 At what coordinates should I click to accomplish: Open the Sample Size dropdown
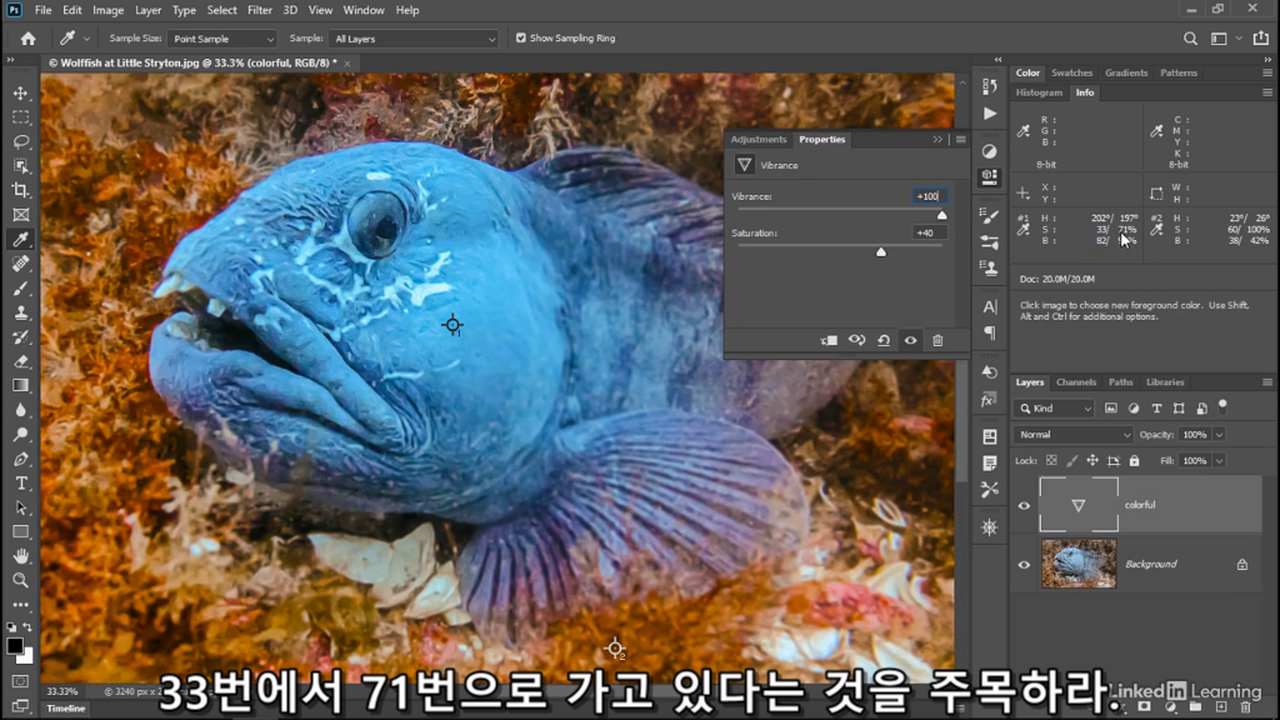click(x=220, y=39)
